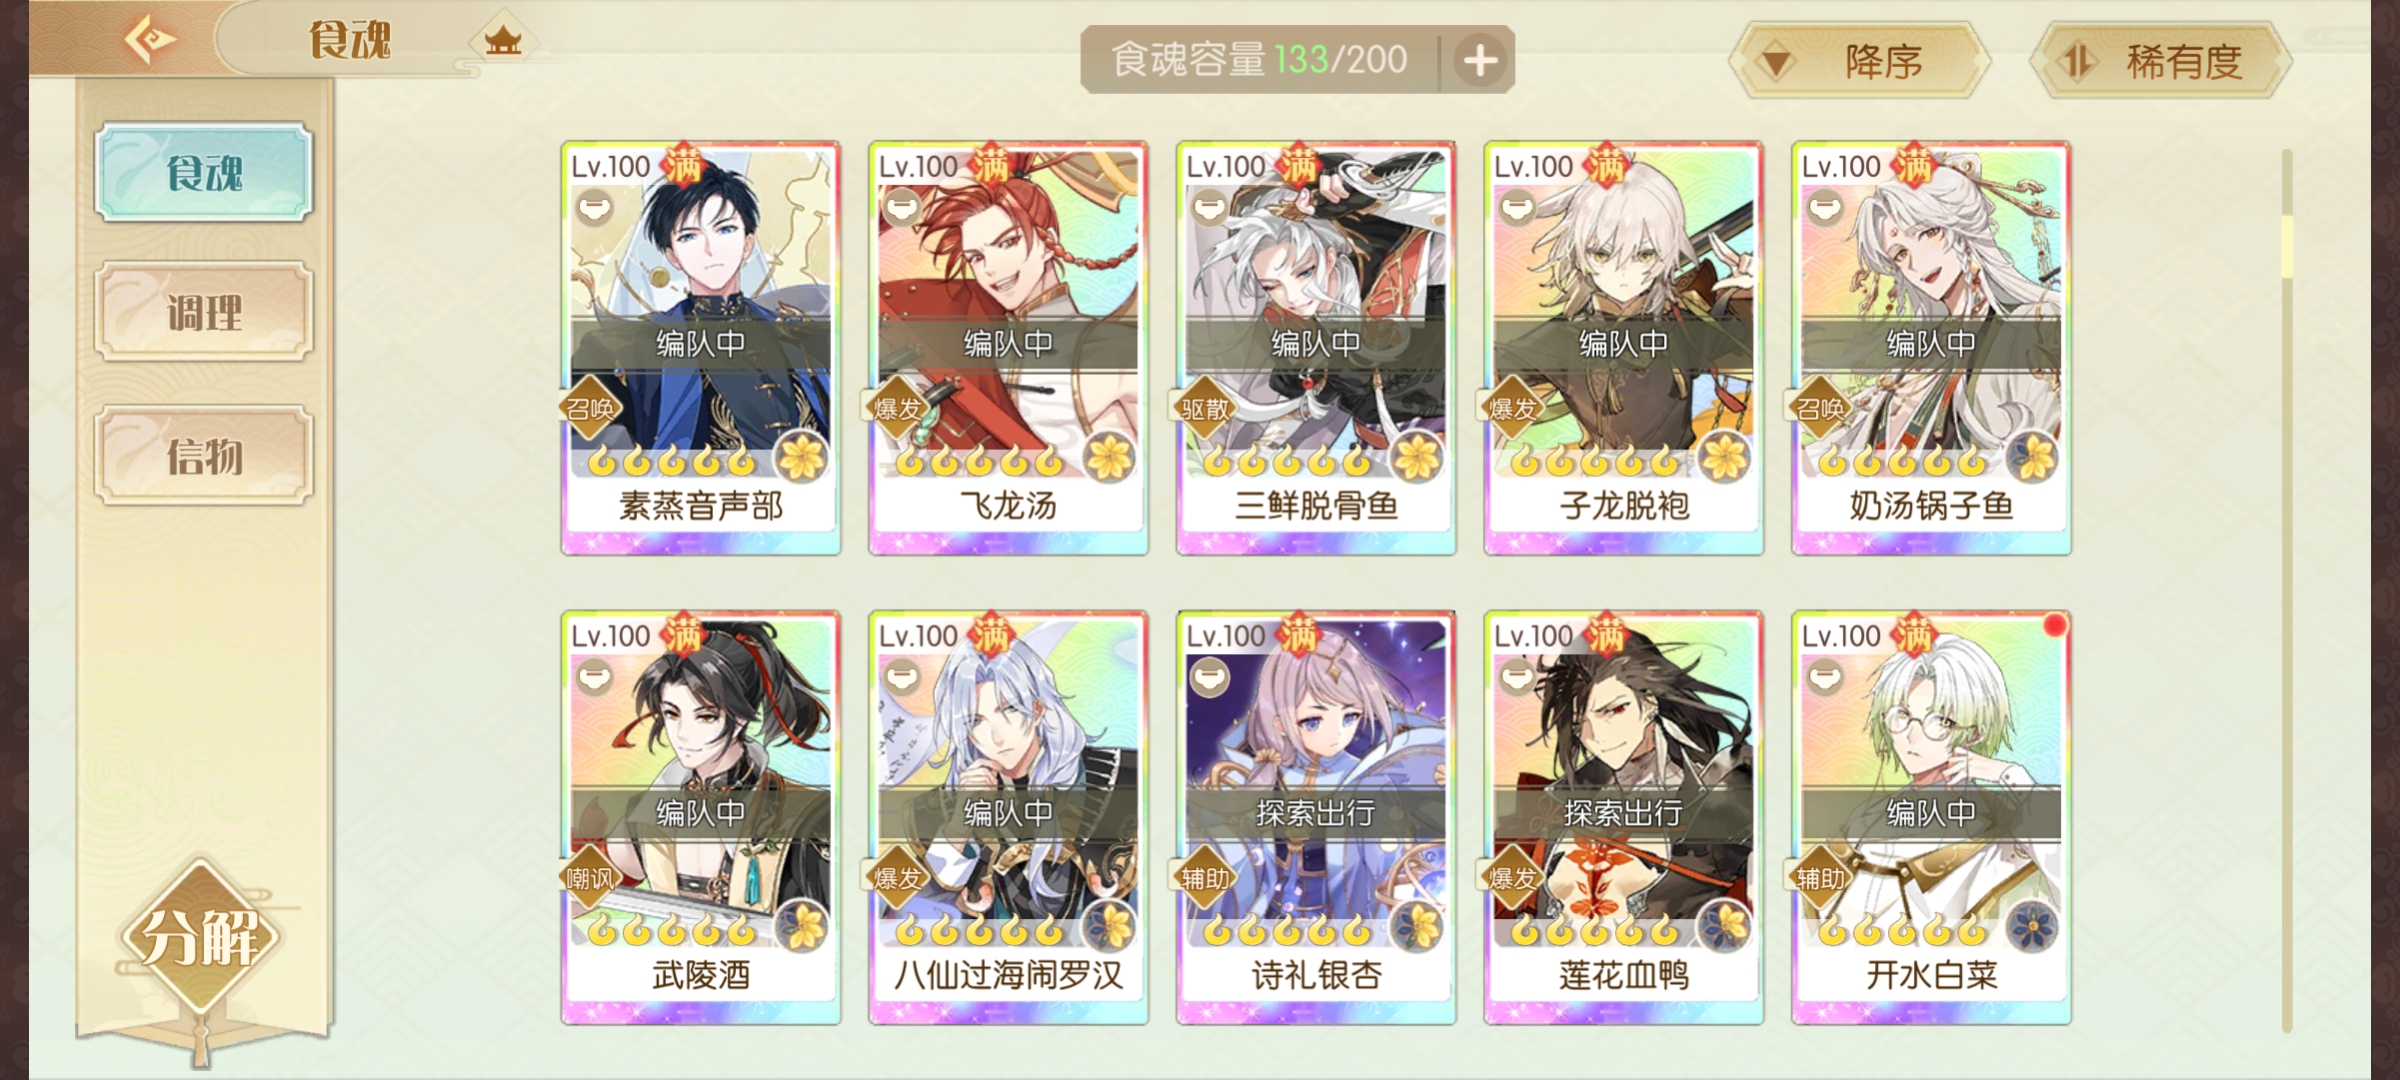This screenshot has height=1080, width=2400.
Task: Select the 食魂 sidebar button
Action: point(204,172)
